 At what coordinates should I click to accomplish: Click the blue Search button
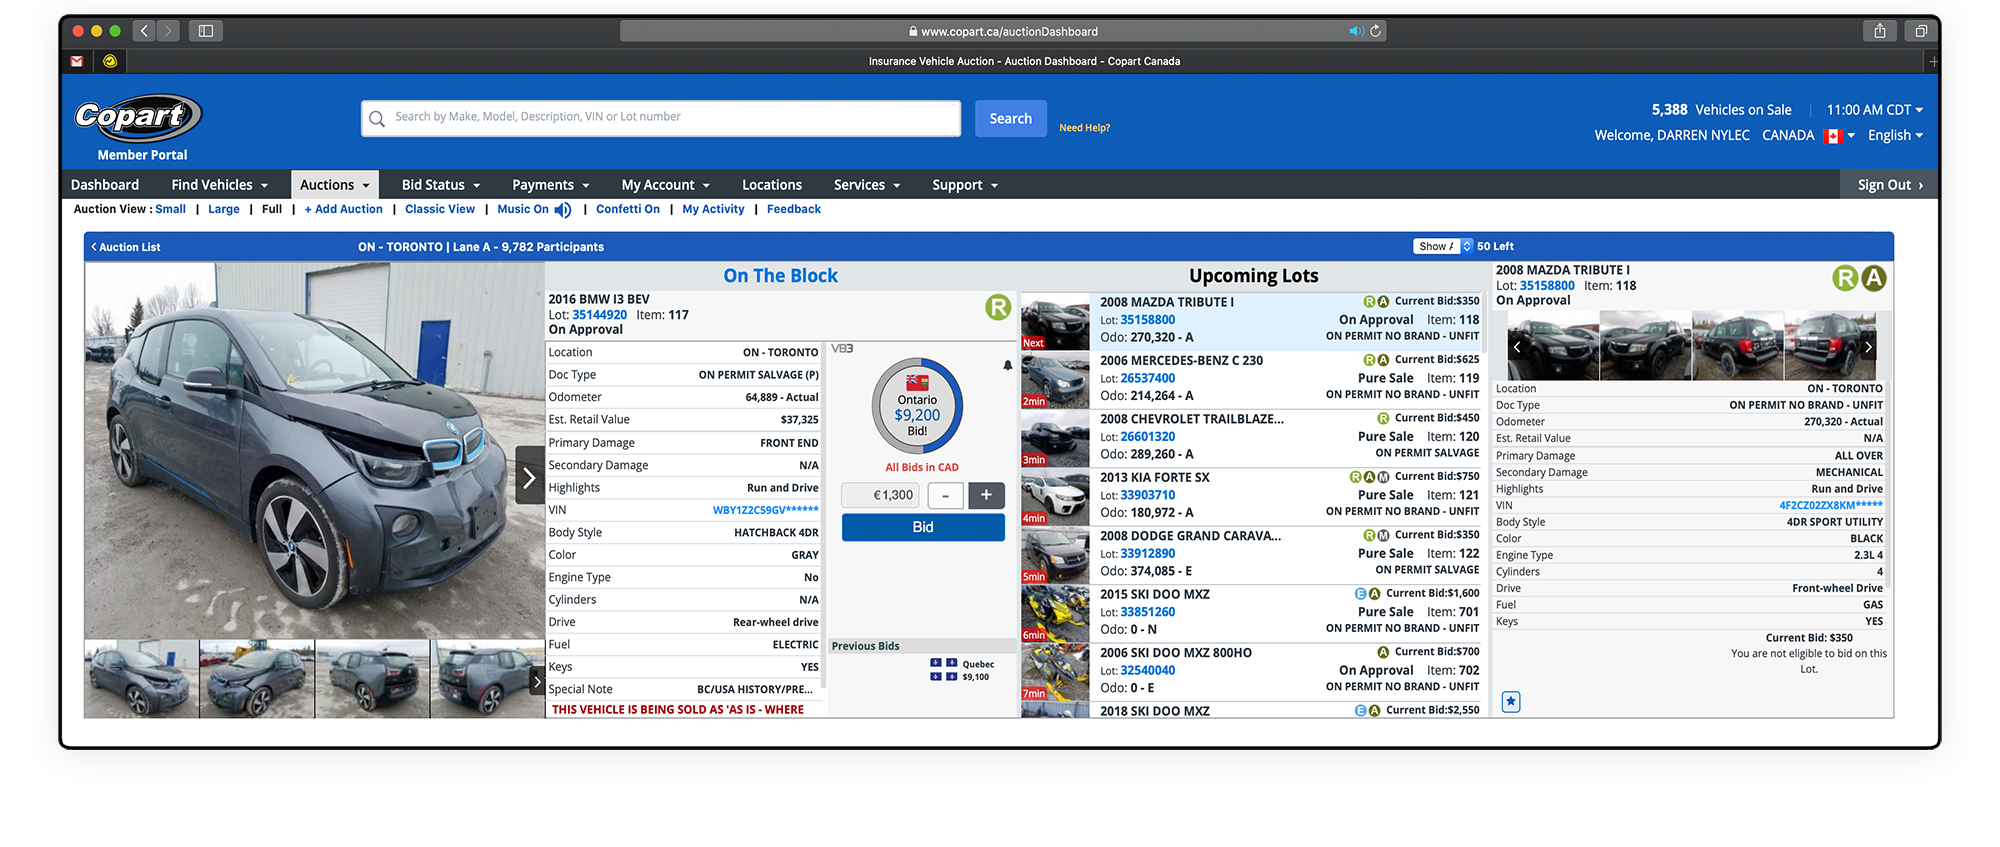[x=1011, y=118]
